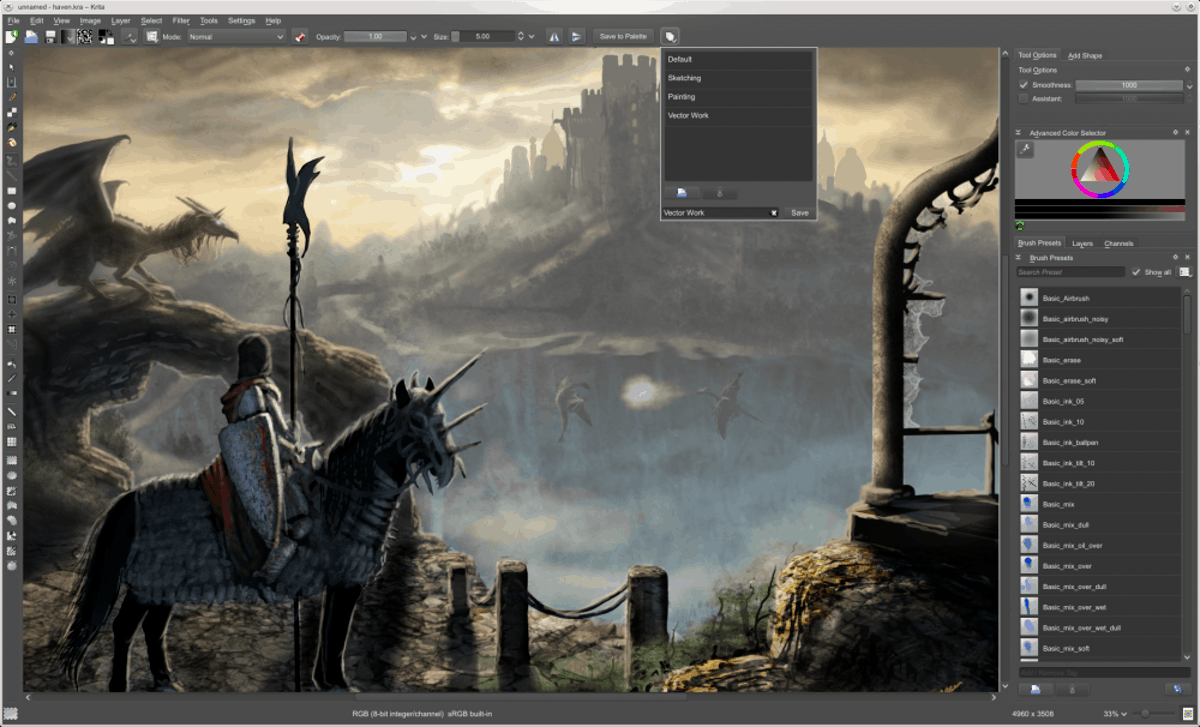Open preset view mode dropdown button

click(1185, 272)
